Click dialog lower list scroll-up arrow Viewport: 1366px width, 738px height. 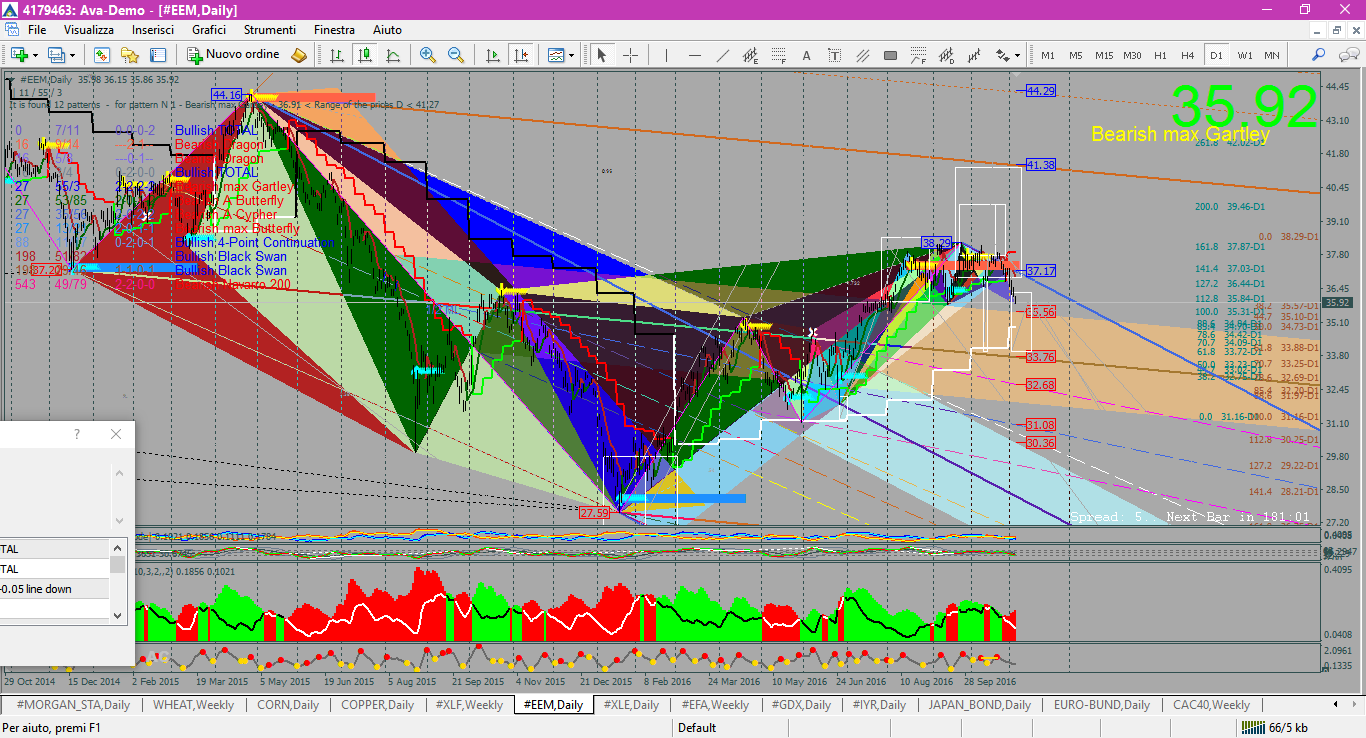click(118, 547)
